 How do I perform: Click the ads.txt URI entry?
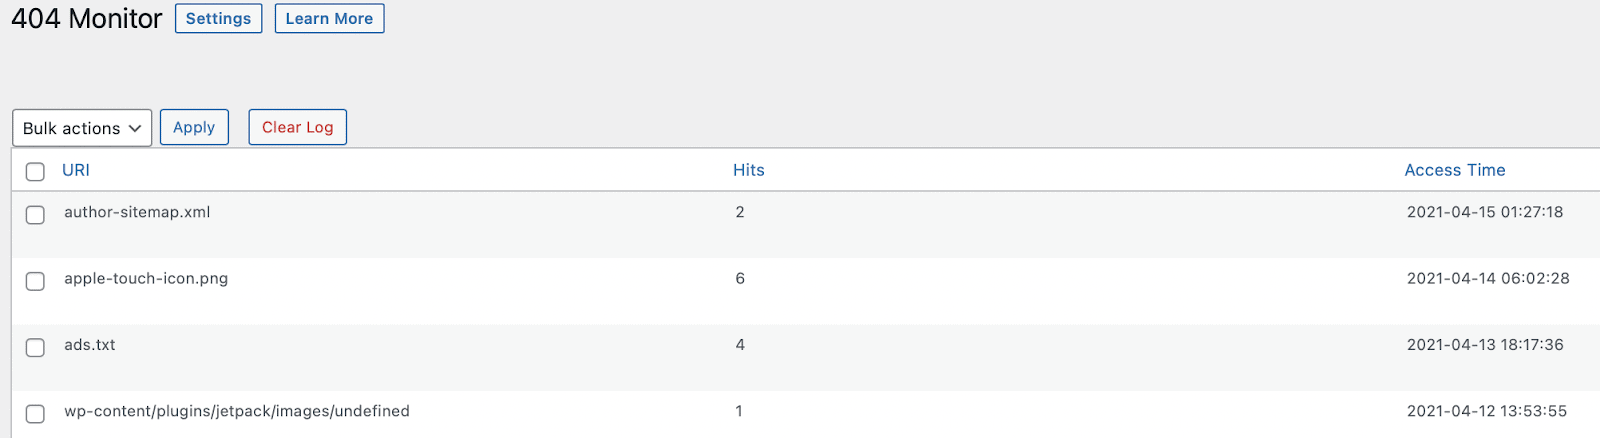click(x=90, y=344)
